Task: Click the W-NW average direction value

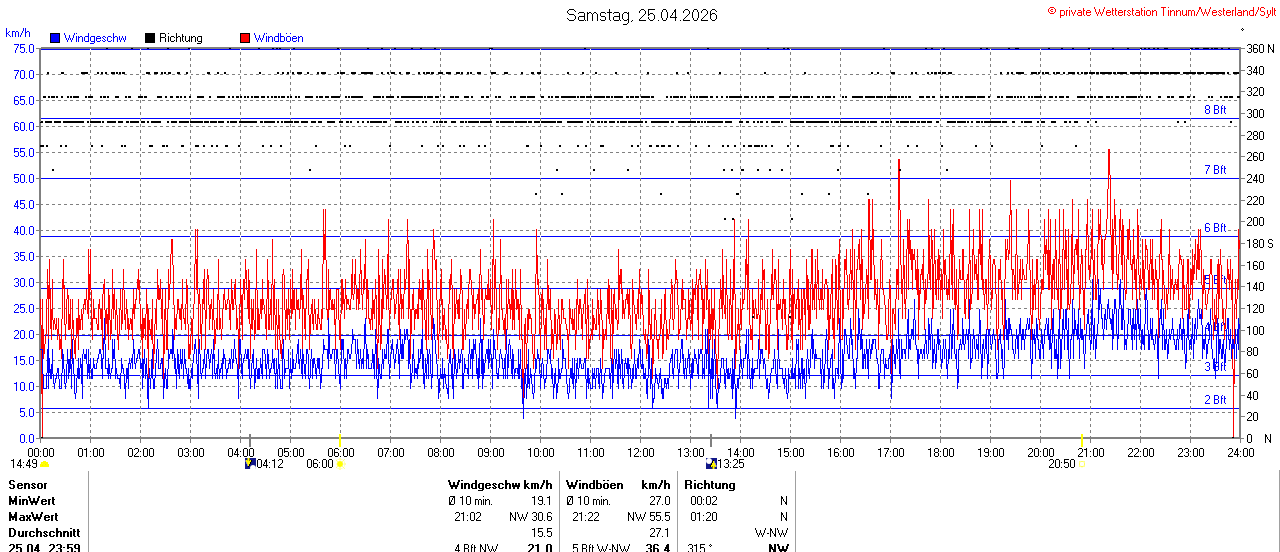Action: pyautogui.click(x=771, y=533)
